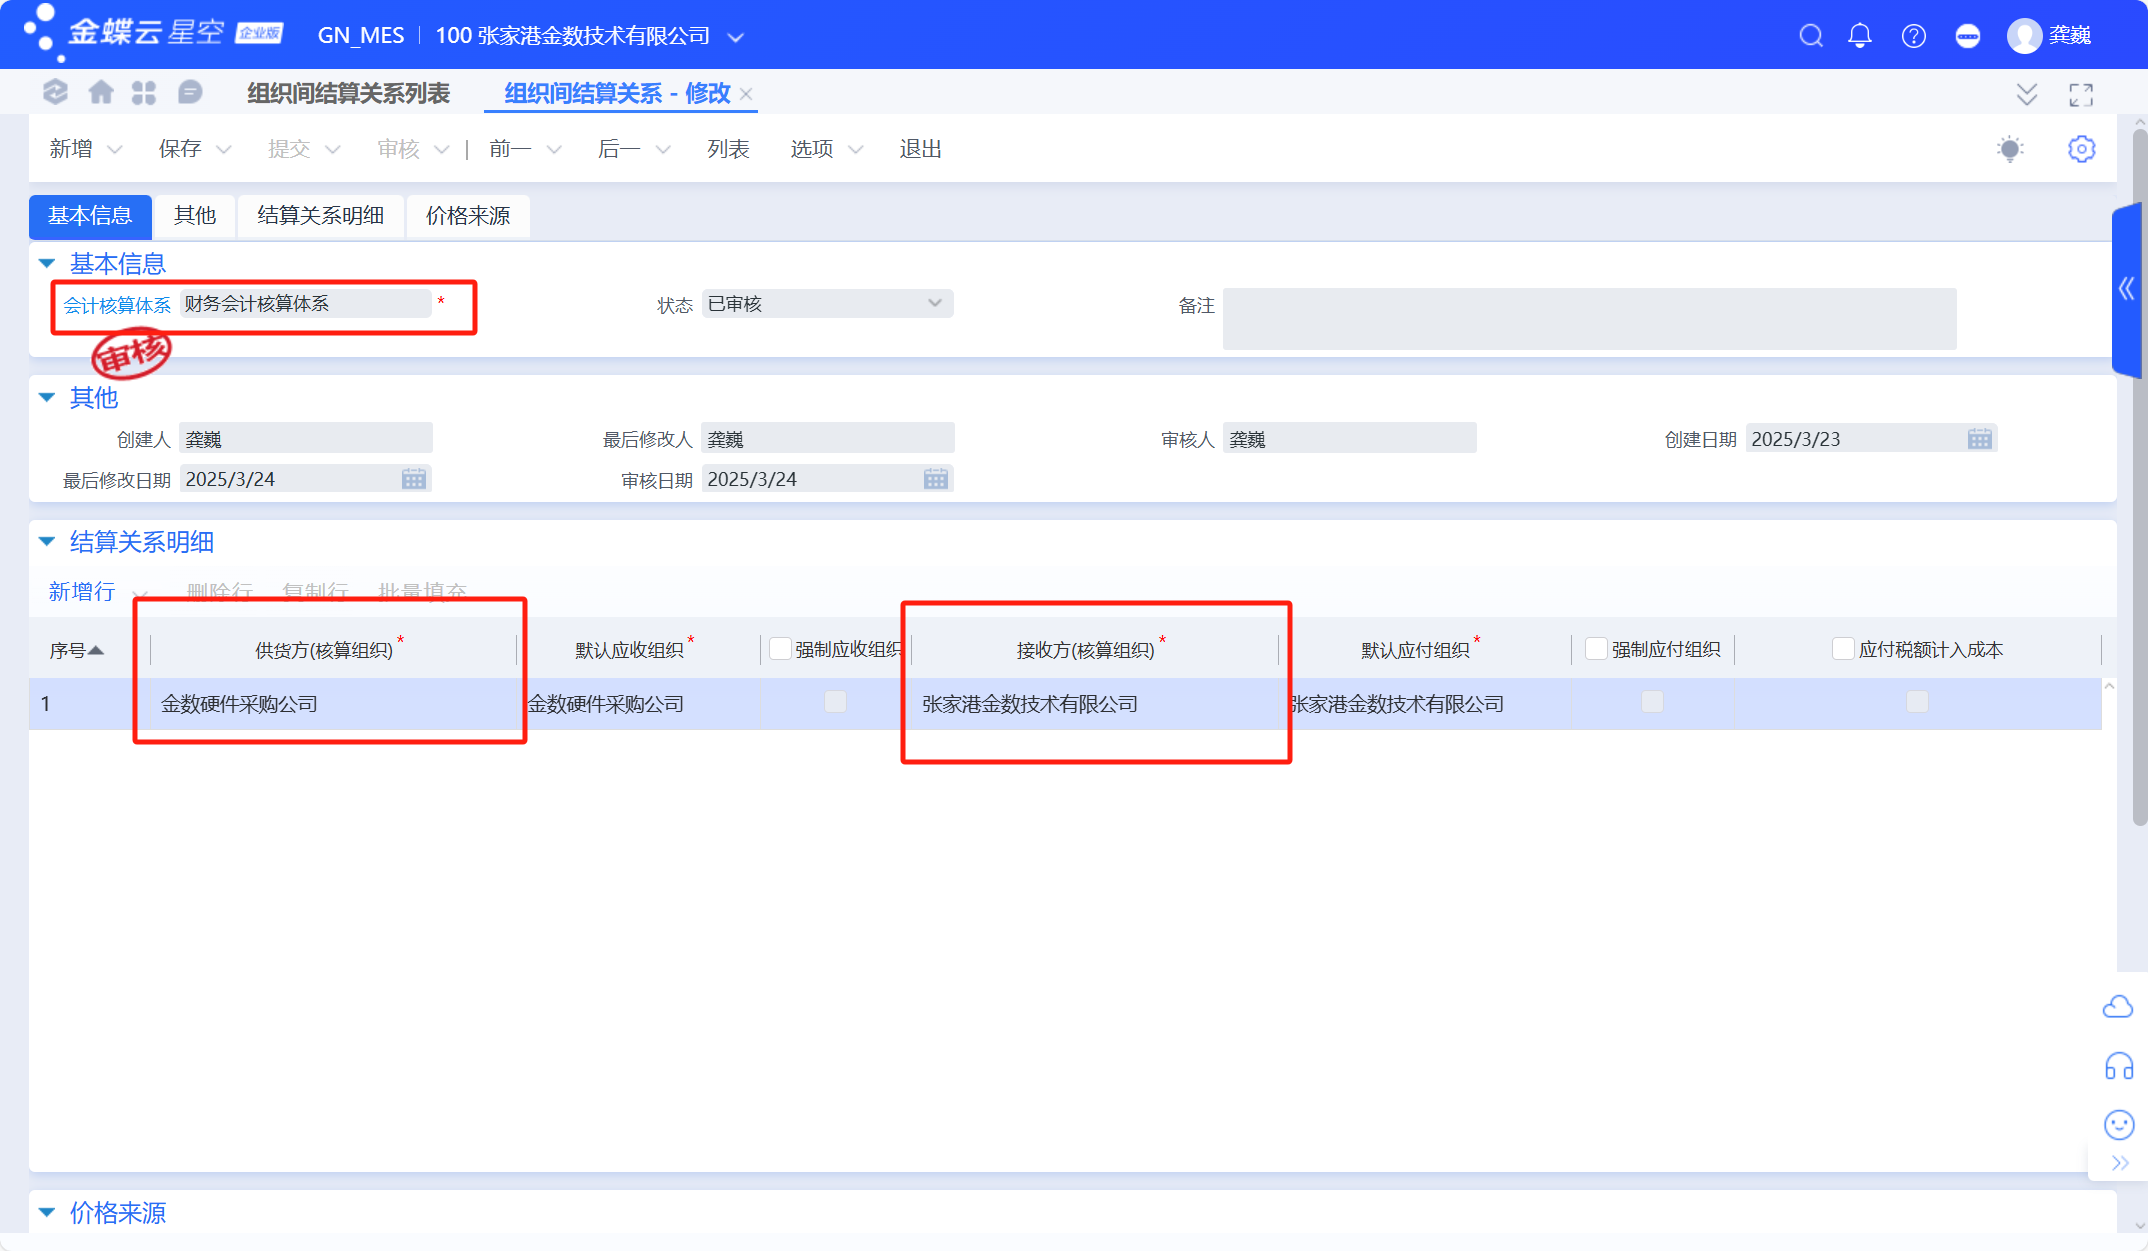This screenshot has width=2148, height=1251.
Task: Click the light bulb tips icon
Action: pos(2010,149)
